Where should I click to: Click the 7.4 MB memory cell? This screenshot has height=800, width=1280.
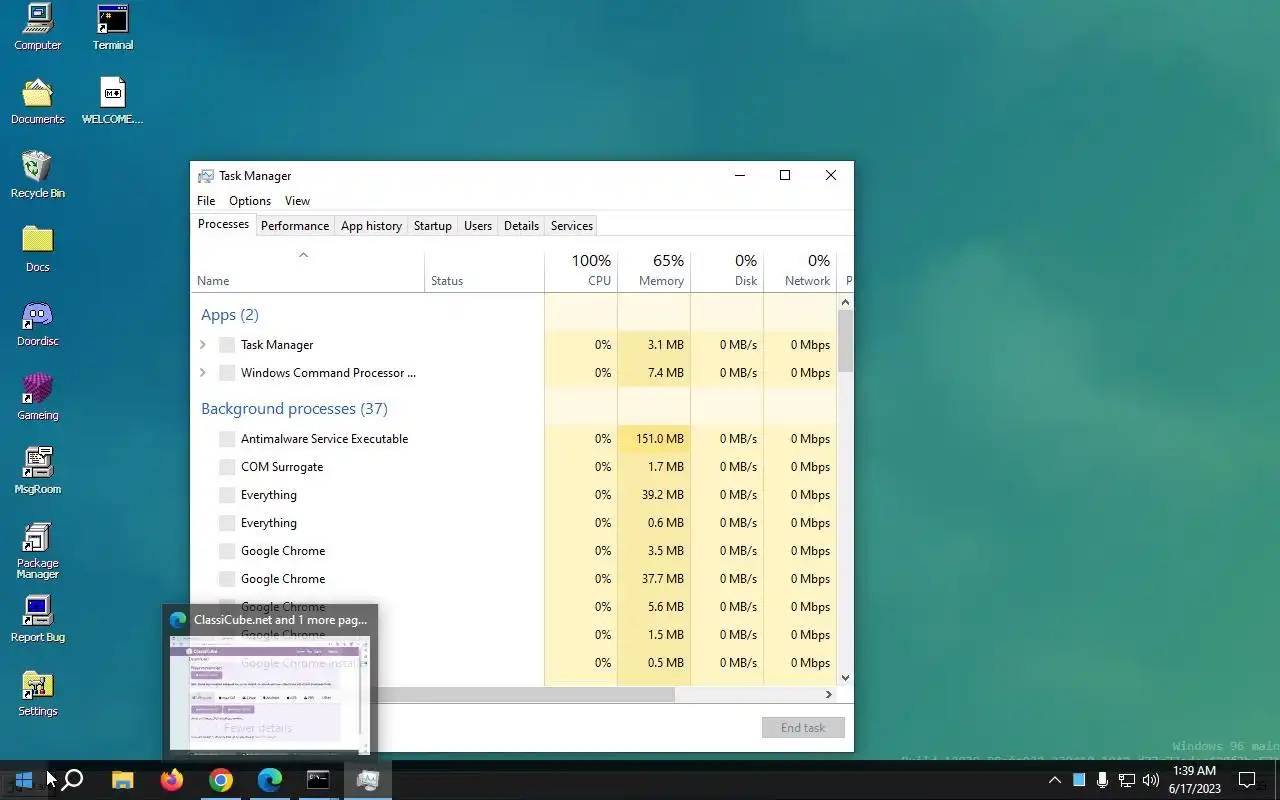tap(654, 373)
